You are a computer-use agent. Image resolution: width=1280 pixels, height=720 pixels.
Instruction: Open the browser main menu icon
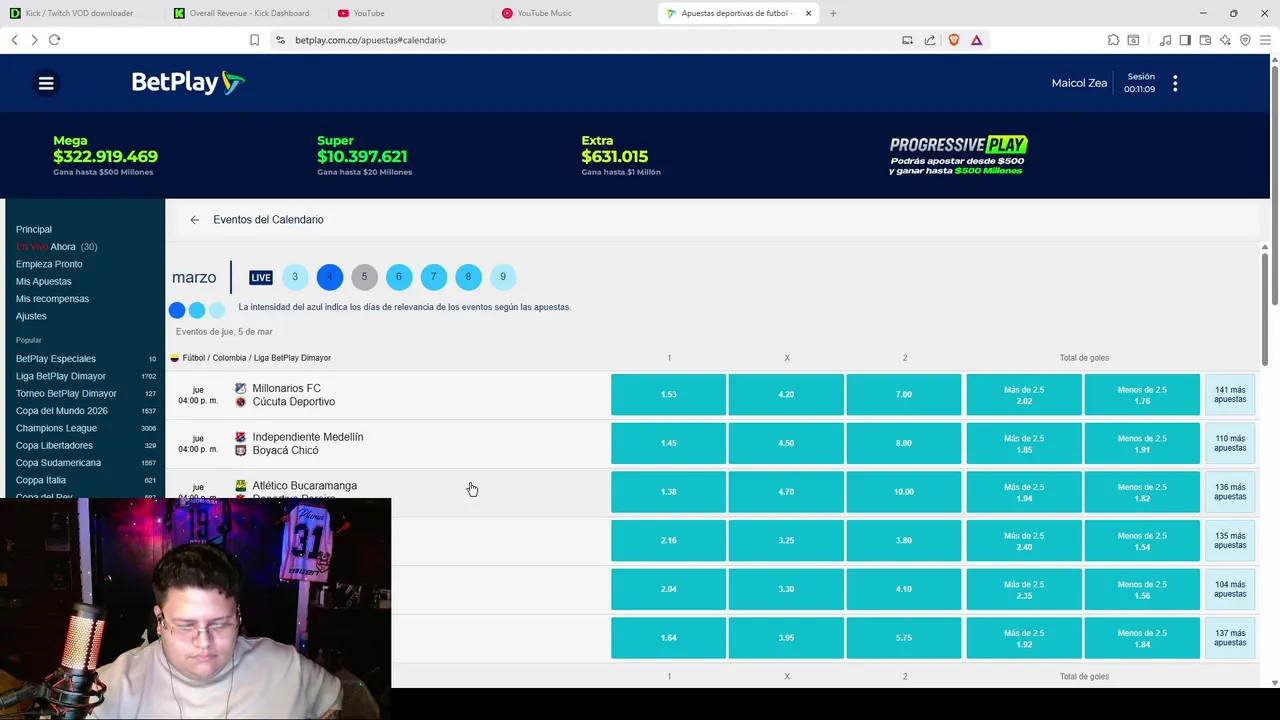point(1265,40)
